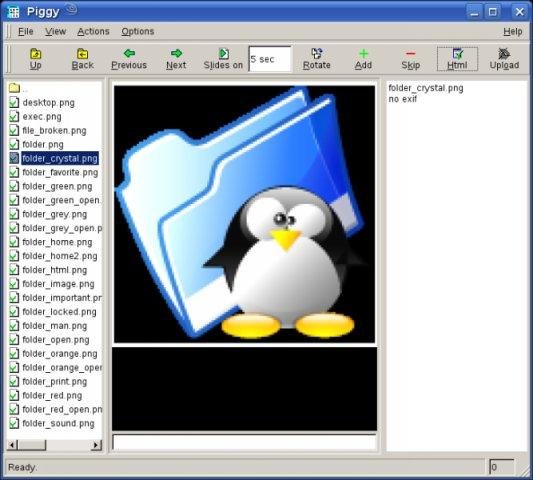Select folder_orange_open file in list

point(62,367)
